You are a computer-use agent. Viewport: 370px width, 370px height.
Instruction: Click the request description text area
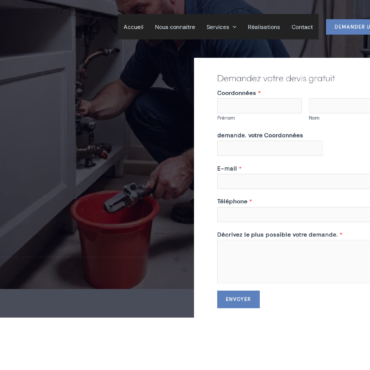[x=294, y=262]
